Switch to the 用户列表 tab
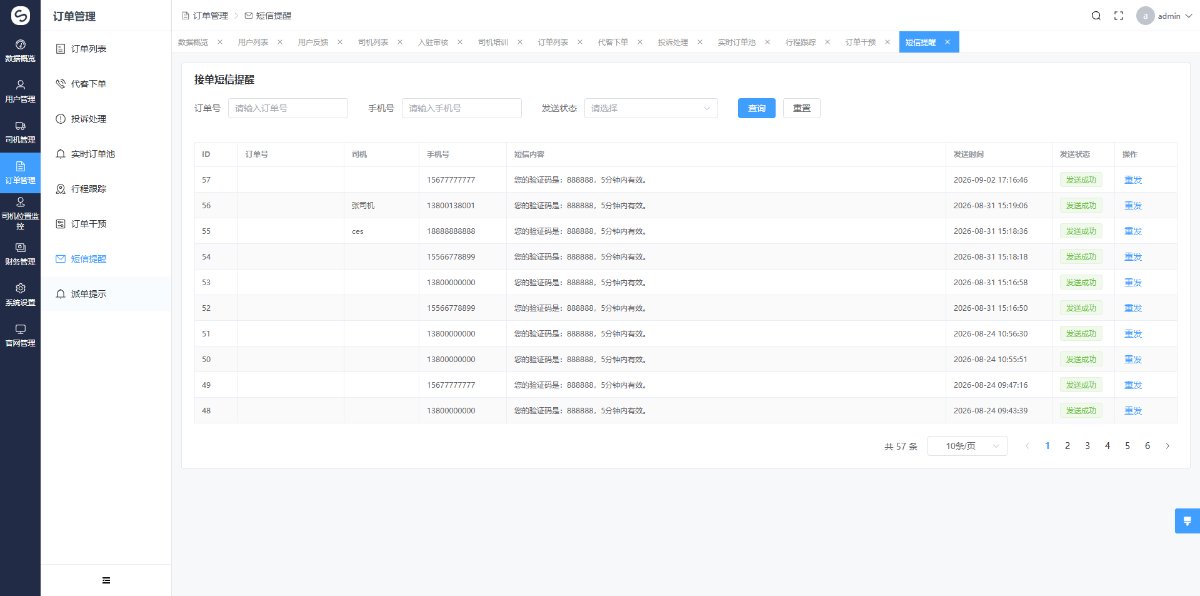The image size is (1200, 596). click(254, 42)
